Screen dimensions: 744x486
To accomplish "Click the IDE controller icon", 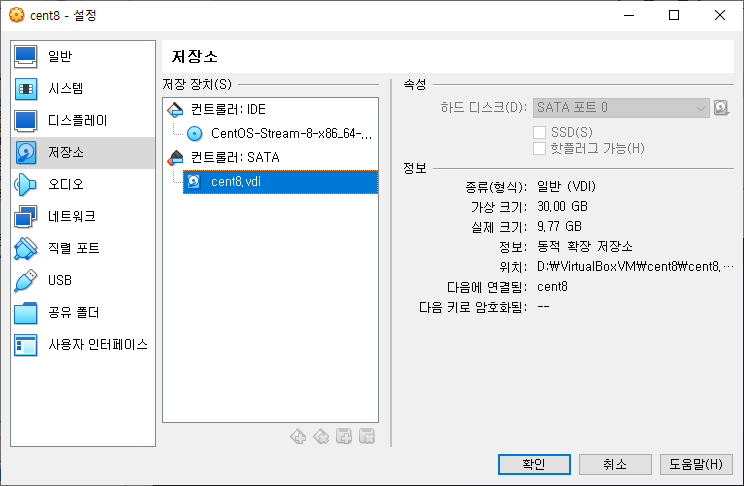I will point(175,110).
